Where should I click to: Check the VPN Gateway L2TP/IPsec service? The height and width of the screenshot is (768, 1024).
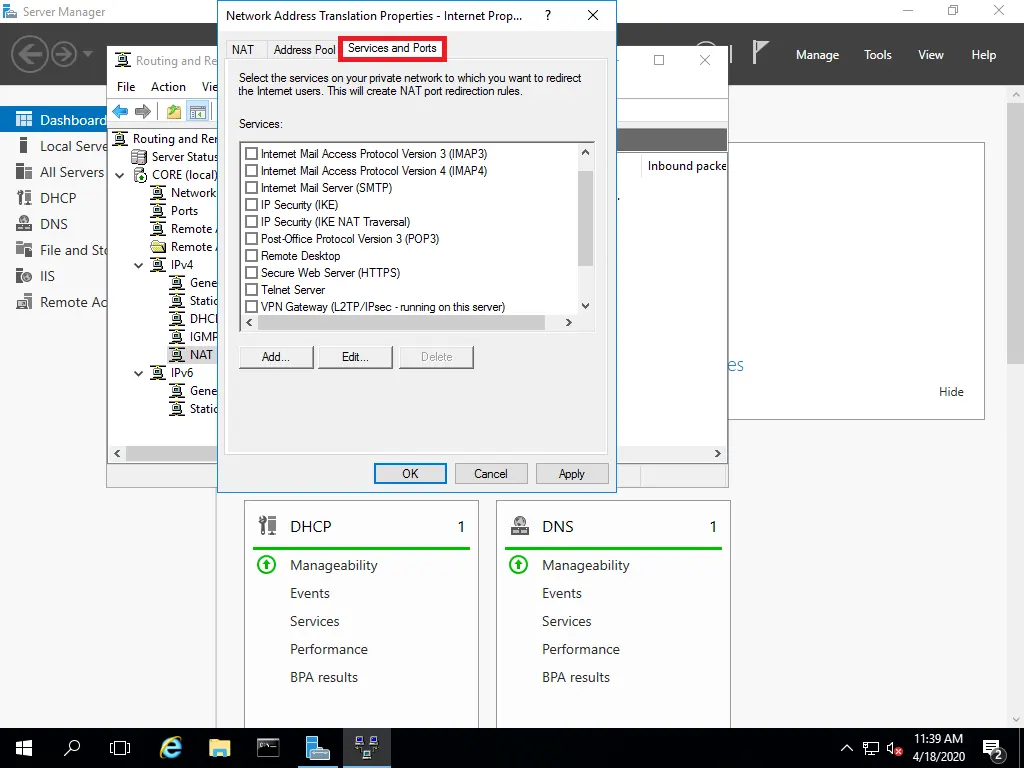click(251, 306)
